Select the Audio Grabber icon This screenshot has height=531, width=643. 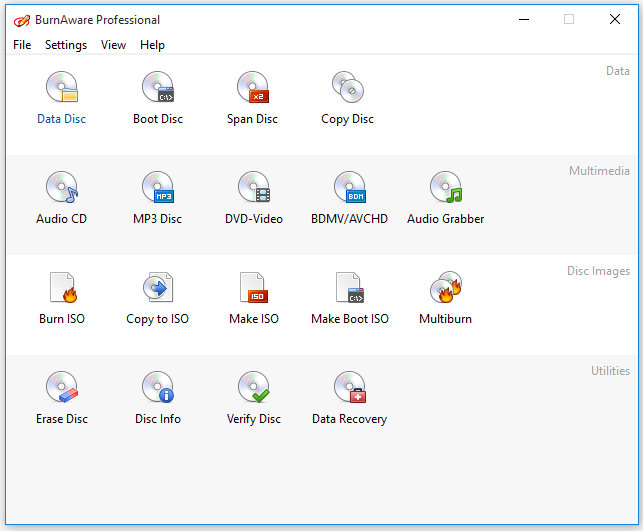coord(446,187)
